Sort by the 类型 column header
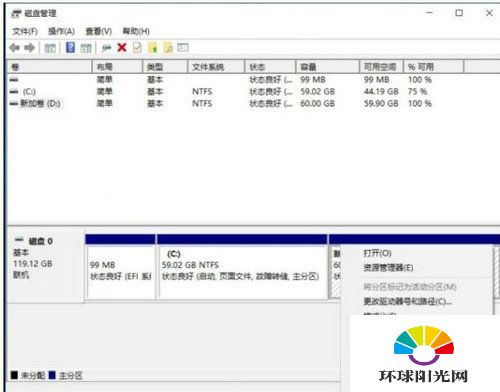The image size is (500, 392). (165, 67)
